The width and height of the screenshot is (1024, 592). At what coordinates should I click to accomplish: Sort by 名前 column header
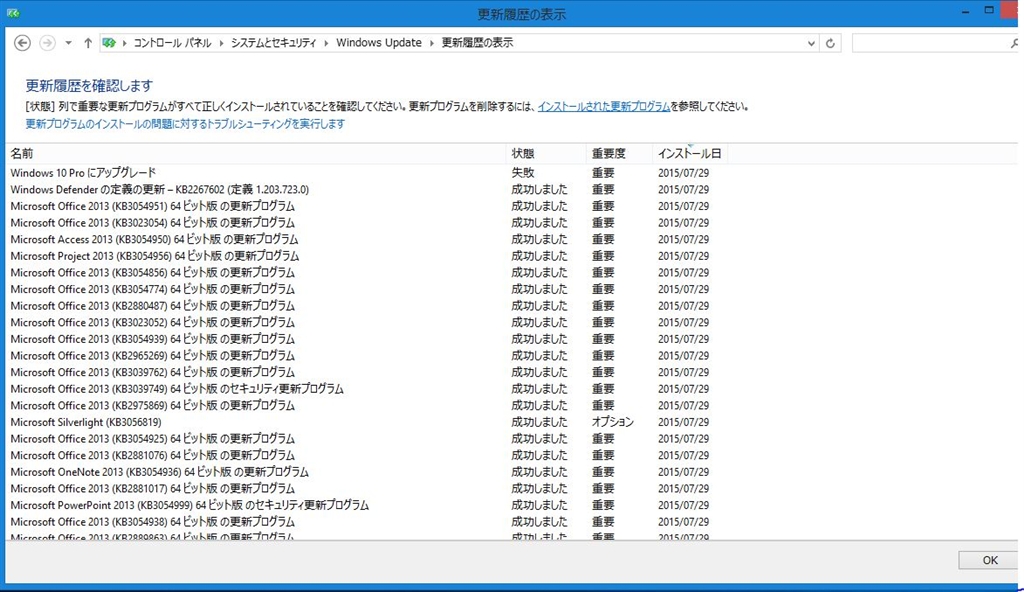point(256,154)
